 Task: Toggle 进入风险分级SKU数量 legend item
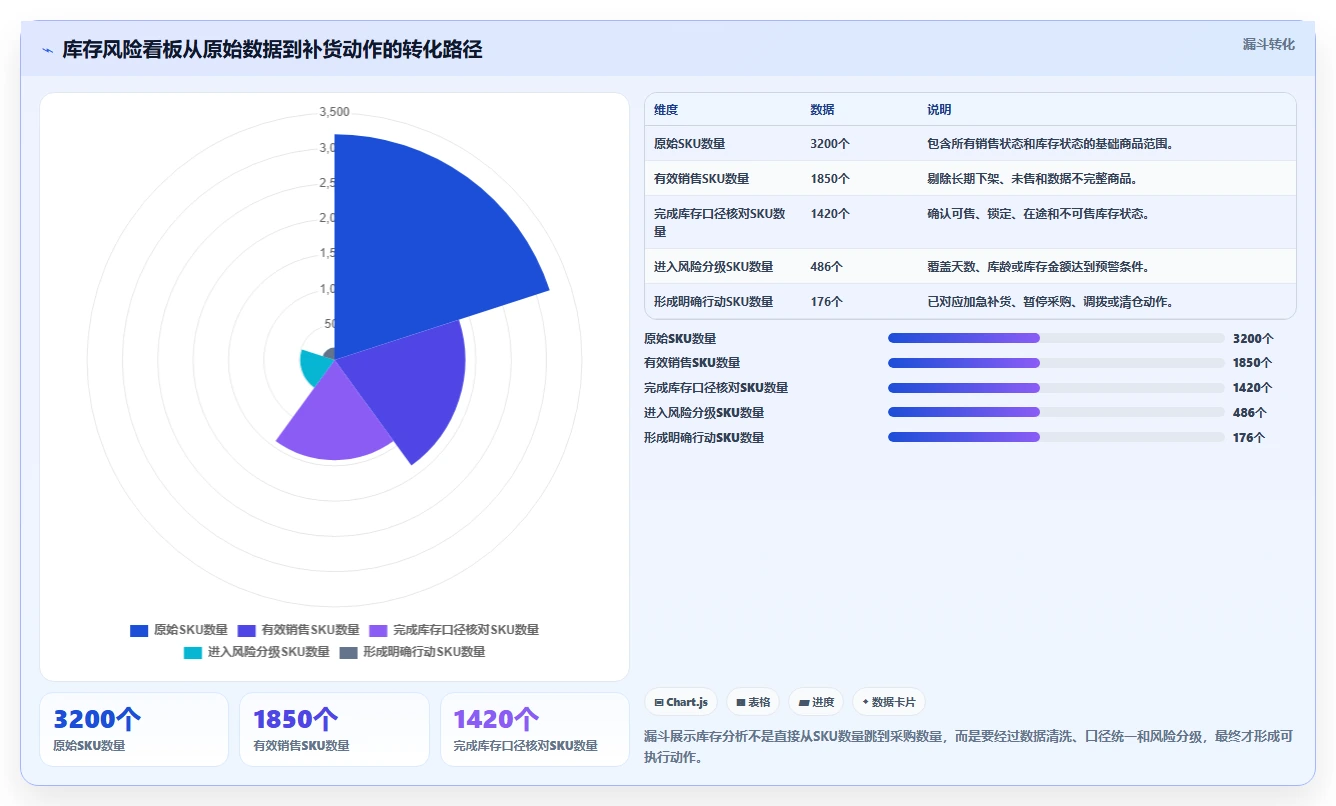(x=257, y=652)
